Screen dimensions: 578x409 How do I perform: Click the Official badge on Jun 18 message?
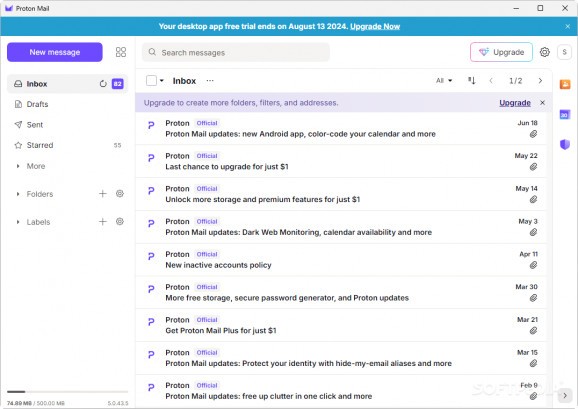point(207,123)
